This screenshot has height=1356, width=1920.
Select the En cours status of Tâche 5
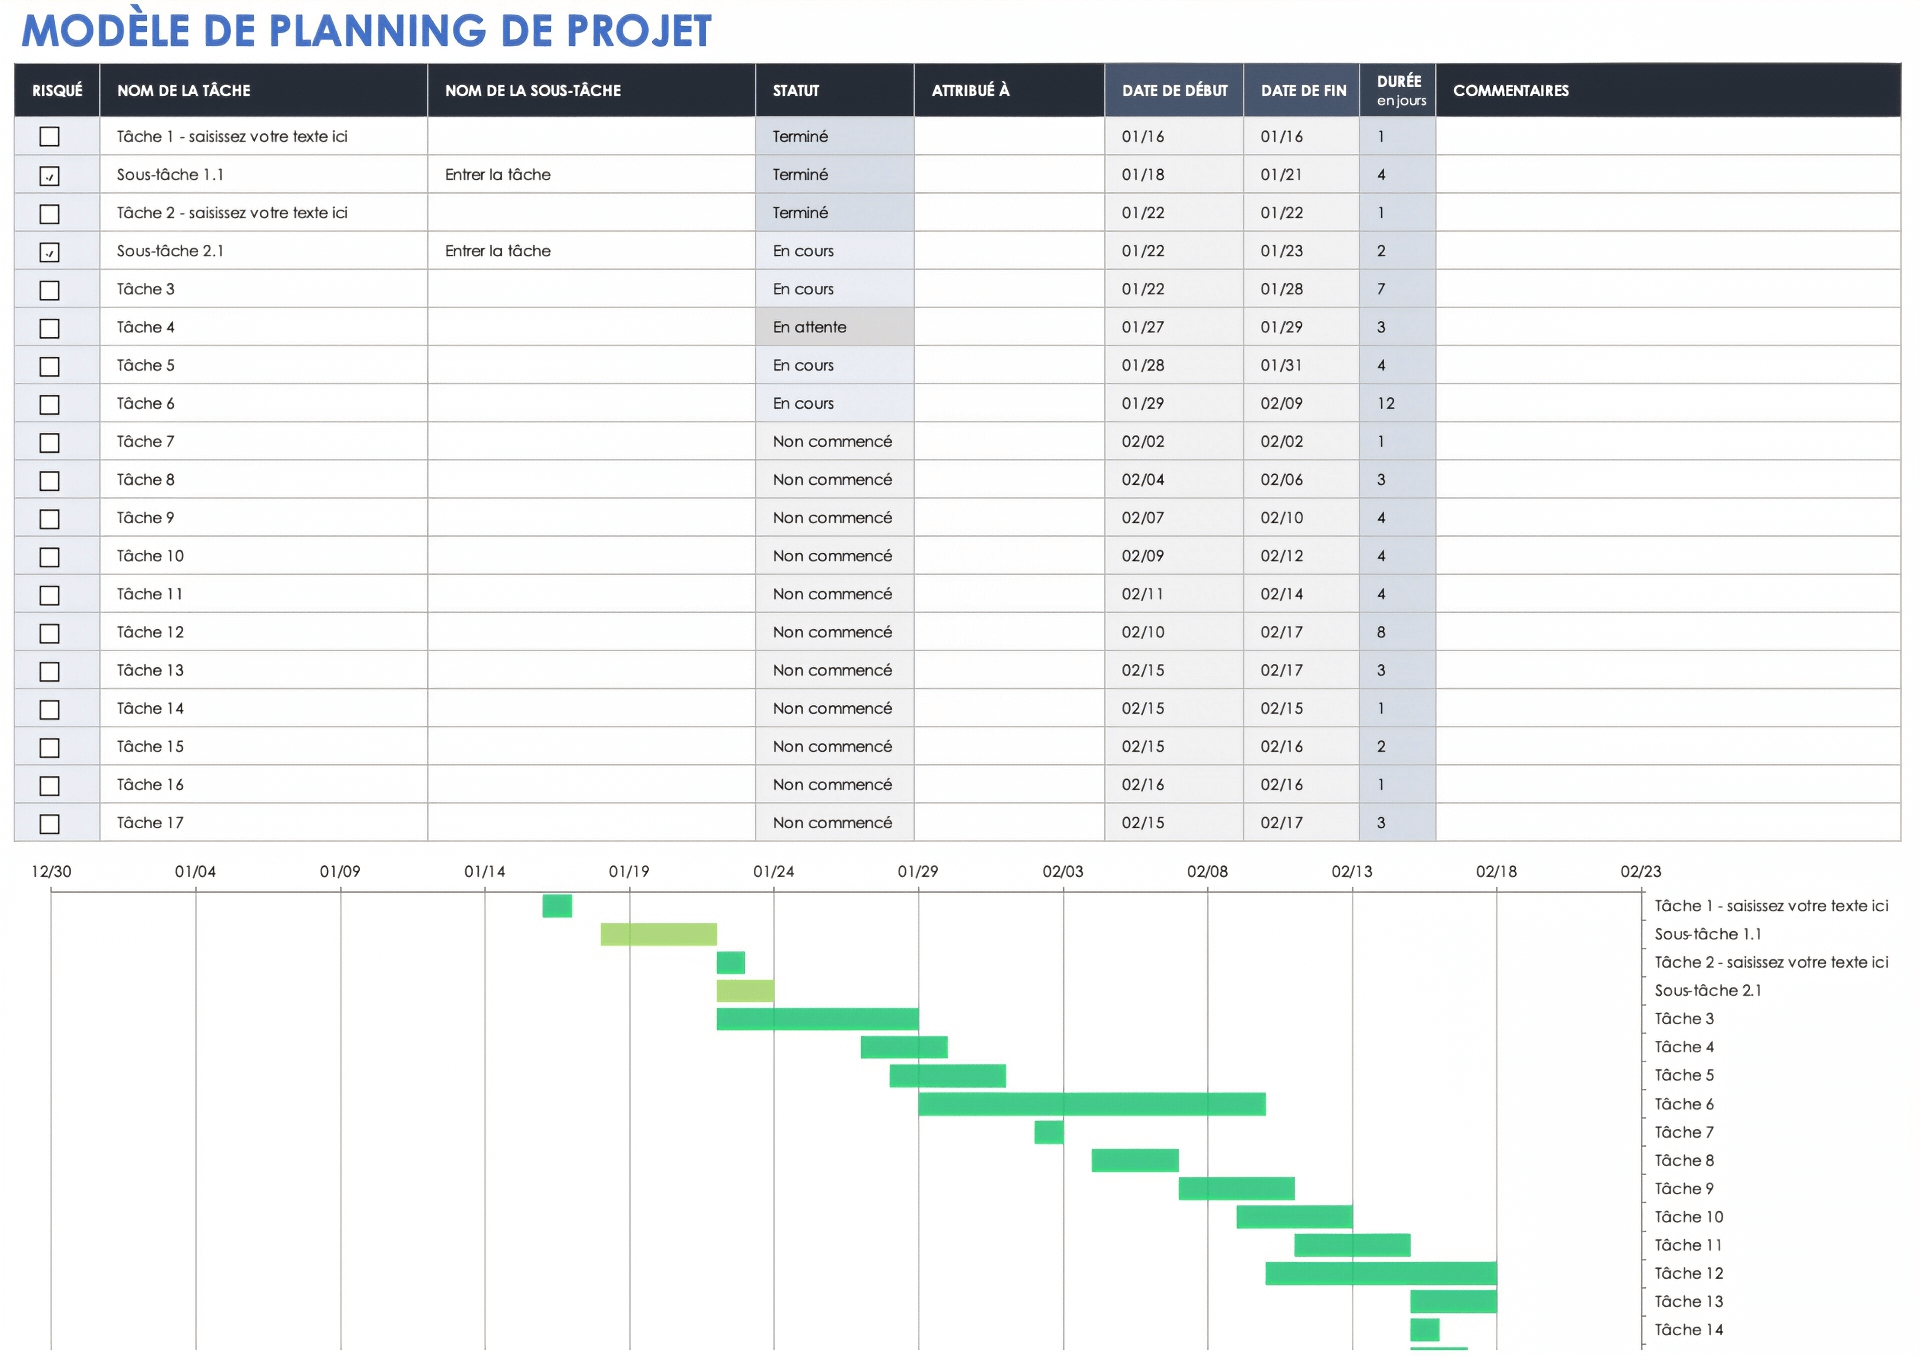point(835,365)
